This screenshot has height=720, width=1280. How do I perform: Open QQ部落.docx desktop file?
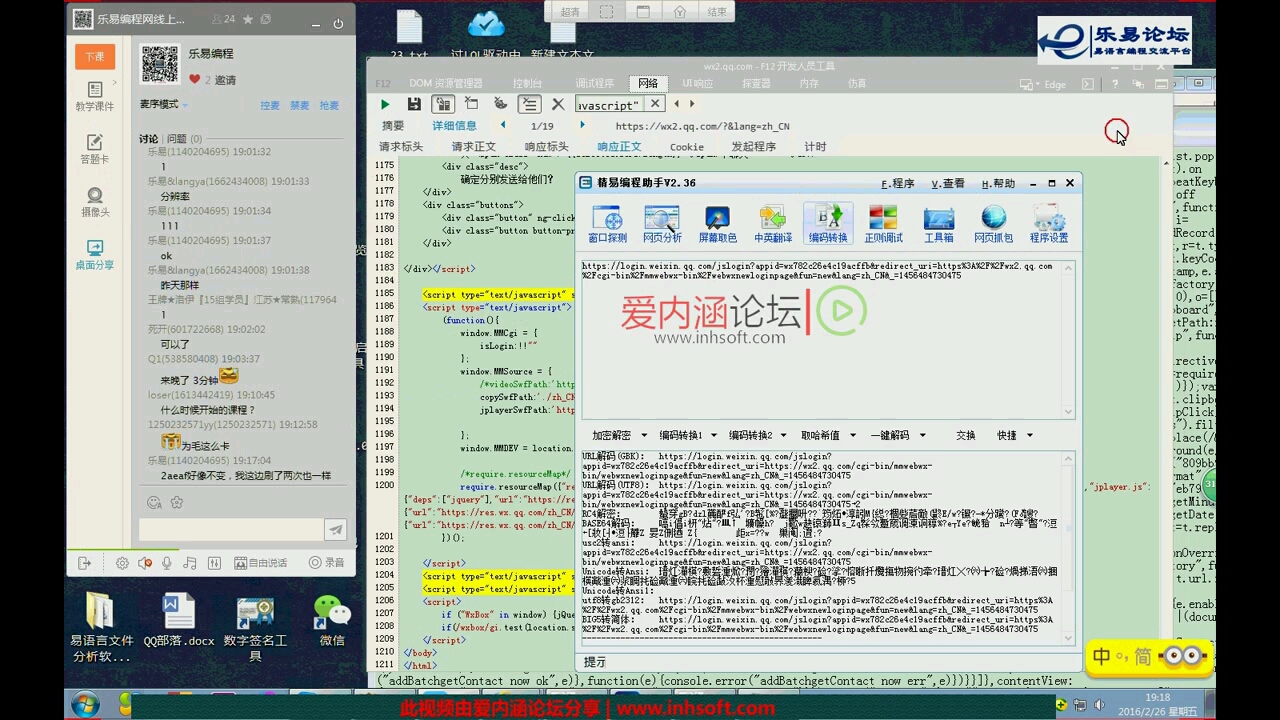tap(179, 621)
